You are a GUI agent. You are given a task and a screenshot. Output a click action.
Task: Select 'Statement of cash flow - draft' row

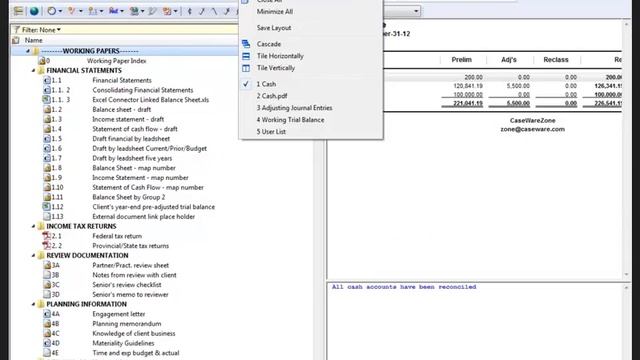click(135, 129)
